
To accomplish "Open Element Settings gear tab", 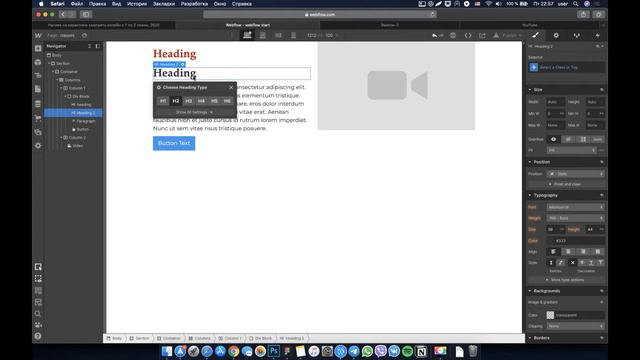I will (556, 36).
